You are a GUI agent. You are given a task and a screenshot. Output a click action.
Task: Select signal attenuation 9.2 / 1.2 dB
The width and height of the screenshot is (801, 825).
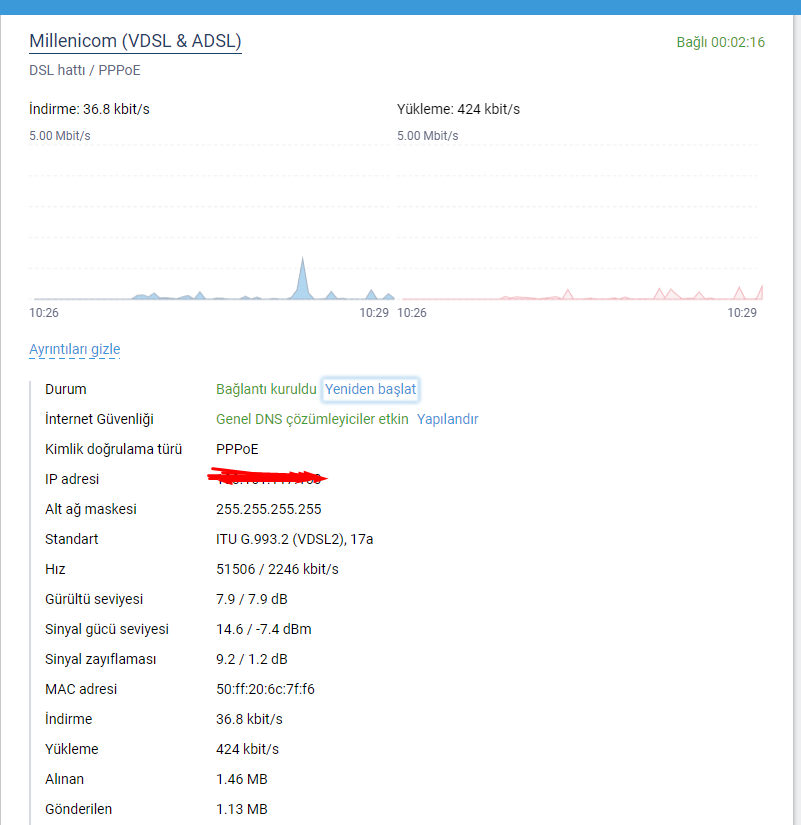252,659
